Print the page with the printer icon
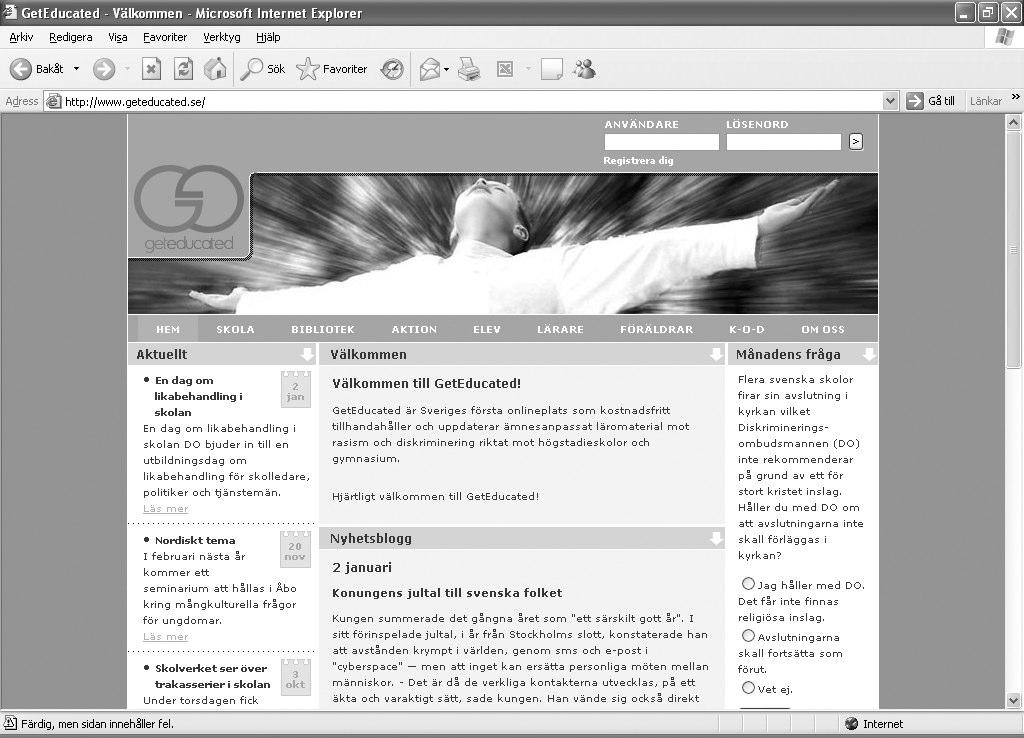Viewport: 1024px width, 738px height. tap(469, 69)
